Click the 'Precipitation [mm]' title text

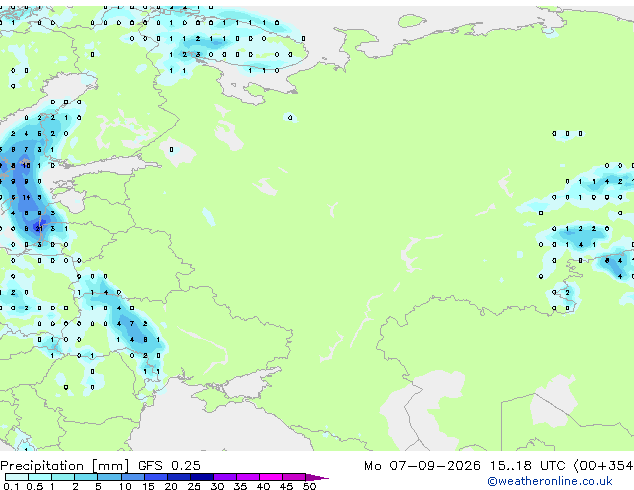pos(65,466)
